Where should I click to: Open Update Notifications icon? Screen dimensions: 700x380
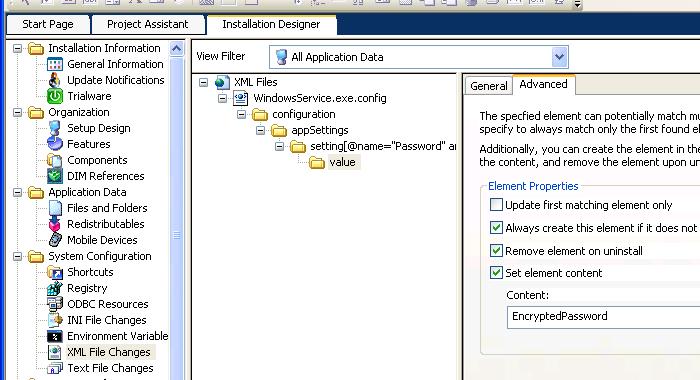(x=55, y=80)
